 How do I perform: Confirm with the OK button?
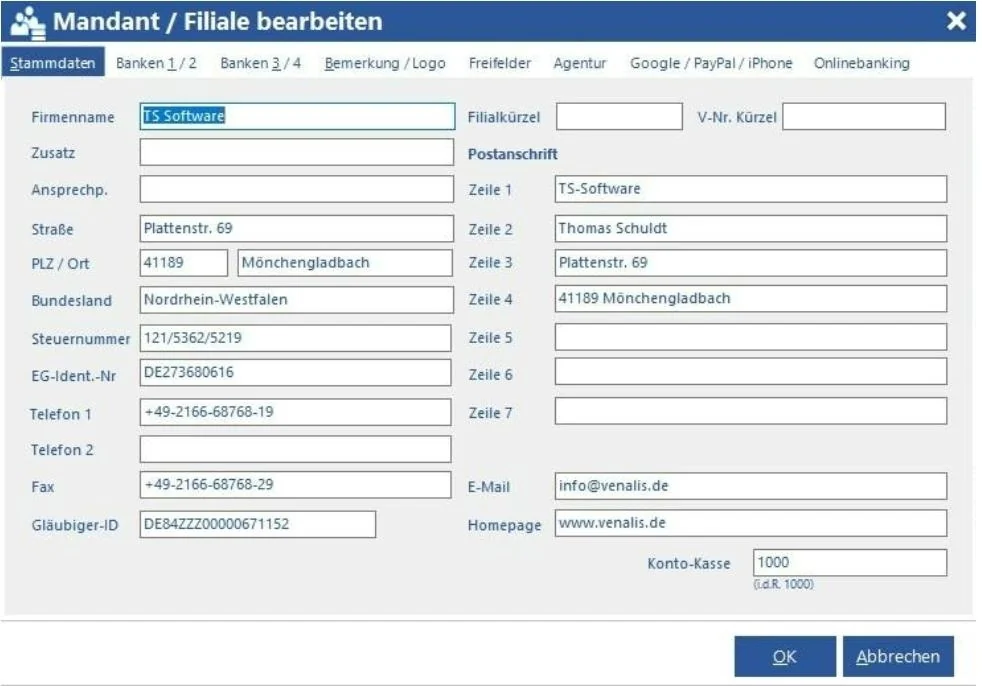785,656
